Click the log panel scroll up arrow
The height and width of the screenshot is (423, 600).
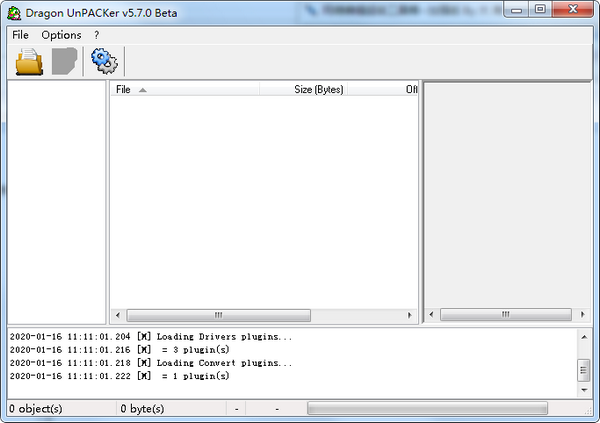[584, 337]
